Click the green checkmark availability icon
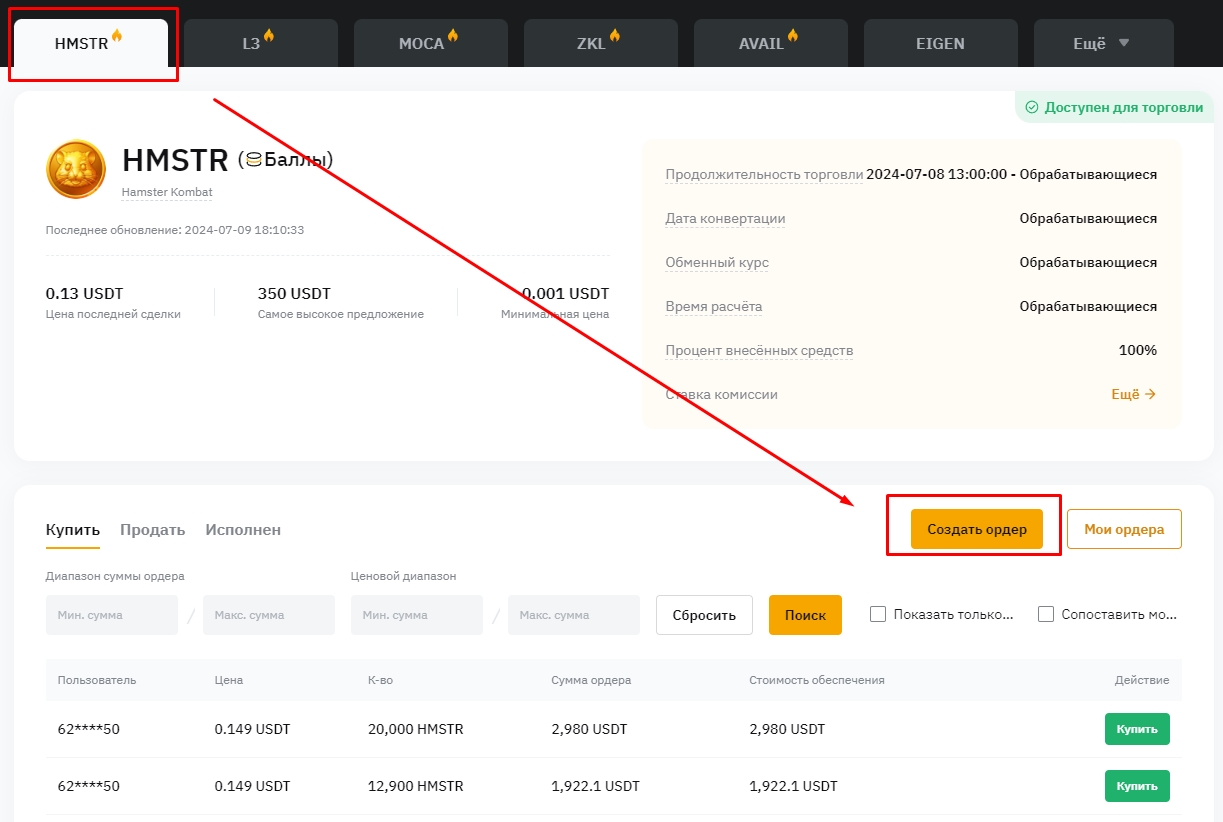 1032,107
